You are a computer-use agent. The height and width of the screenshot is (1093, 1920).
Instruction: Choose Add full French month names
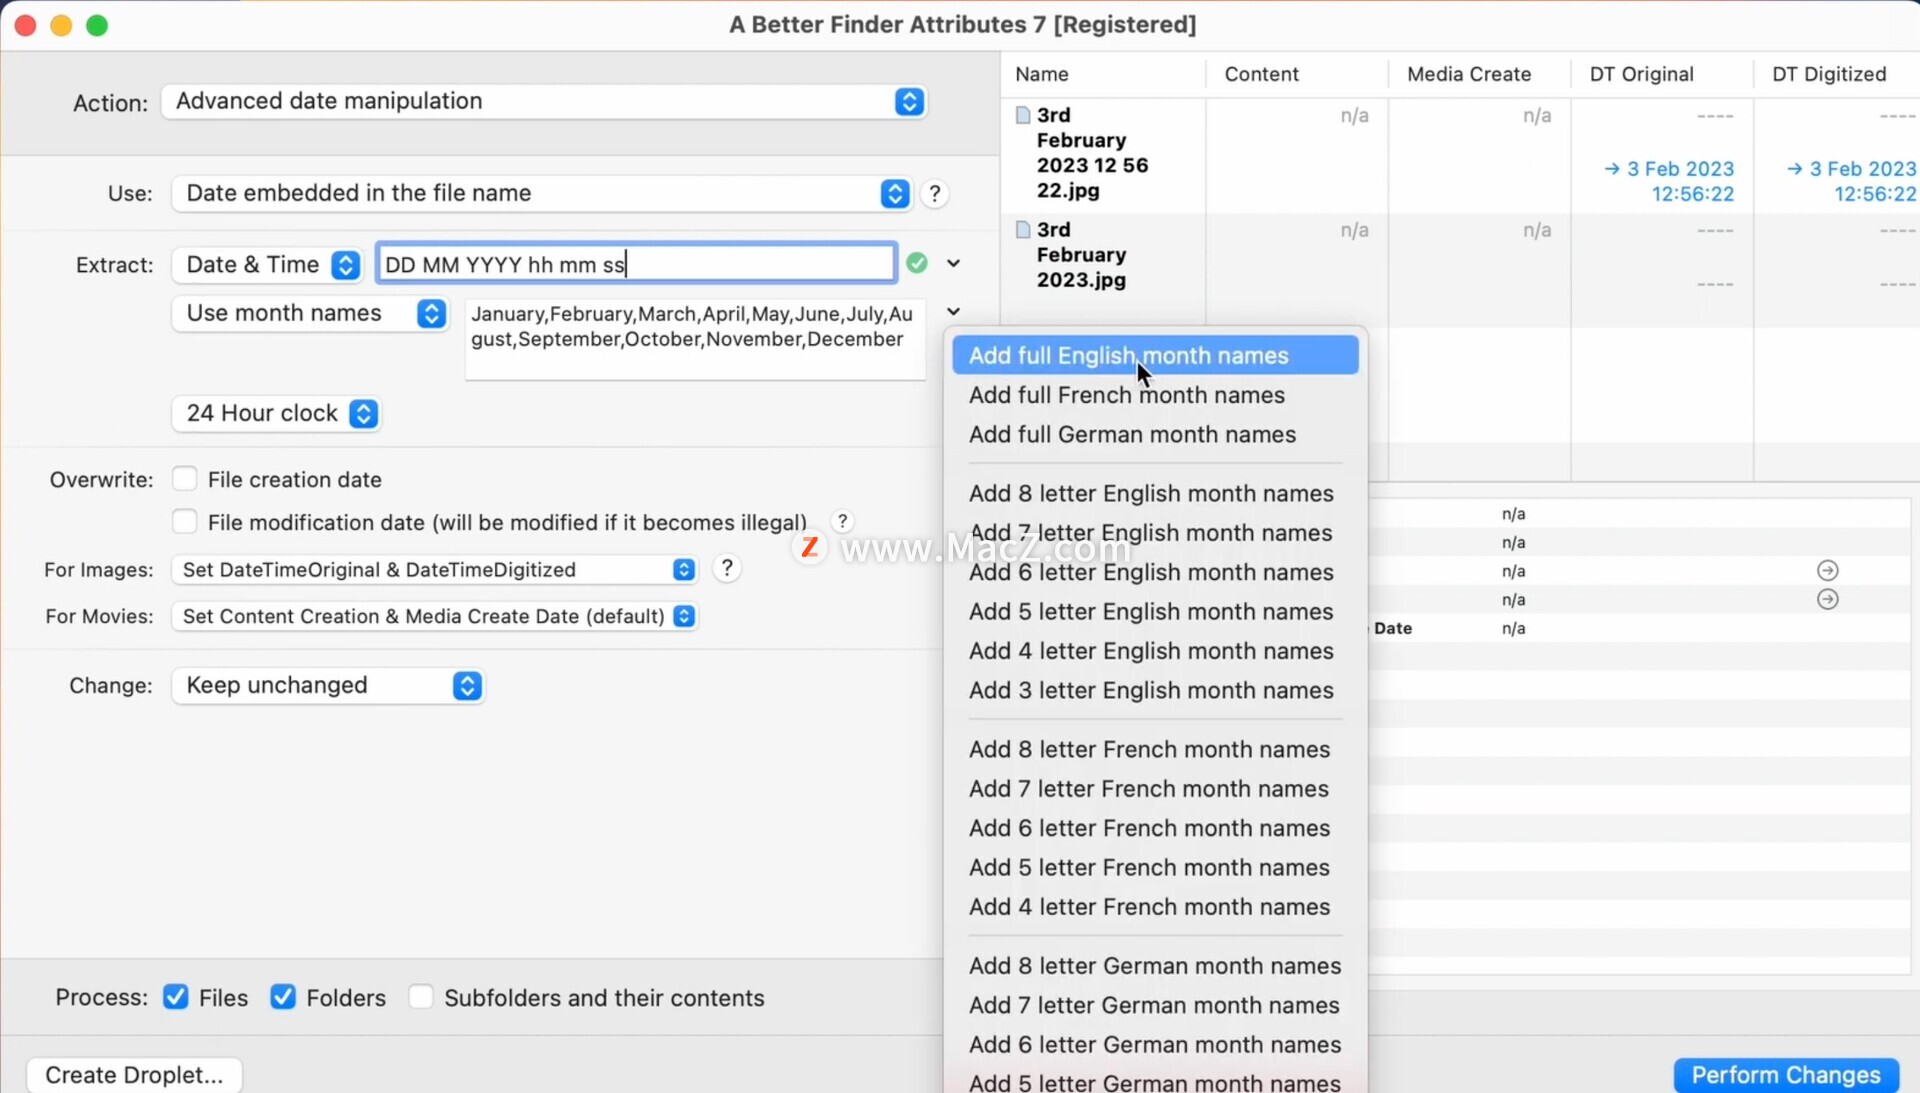[x=1155, y=395]
